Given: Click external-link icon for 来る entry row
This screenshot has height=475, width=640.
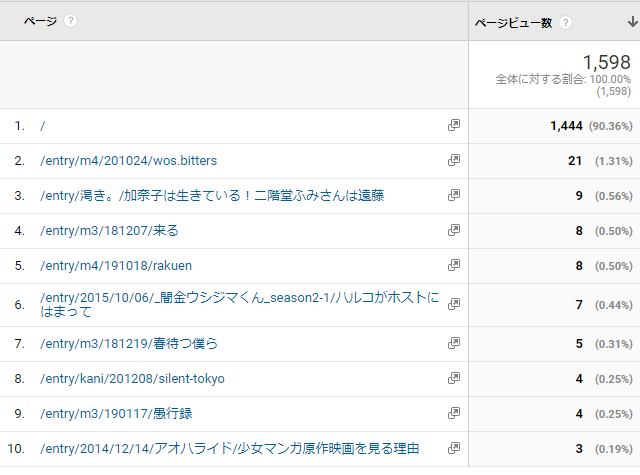Looking at the screenshot, I should click(x=454, y=231).
